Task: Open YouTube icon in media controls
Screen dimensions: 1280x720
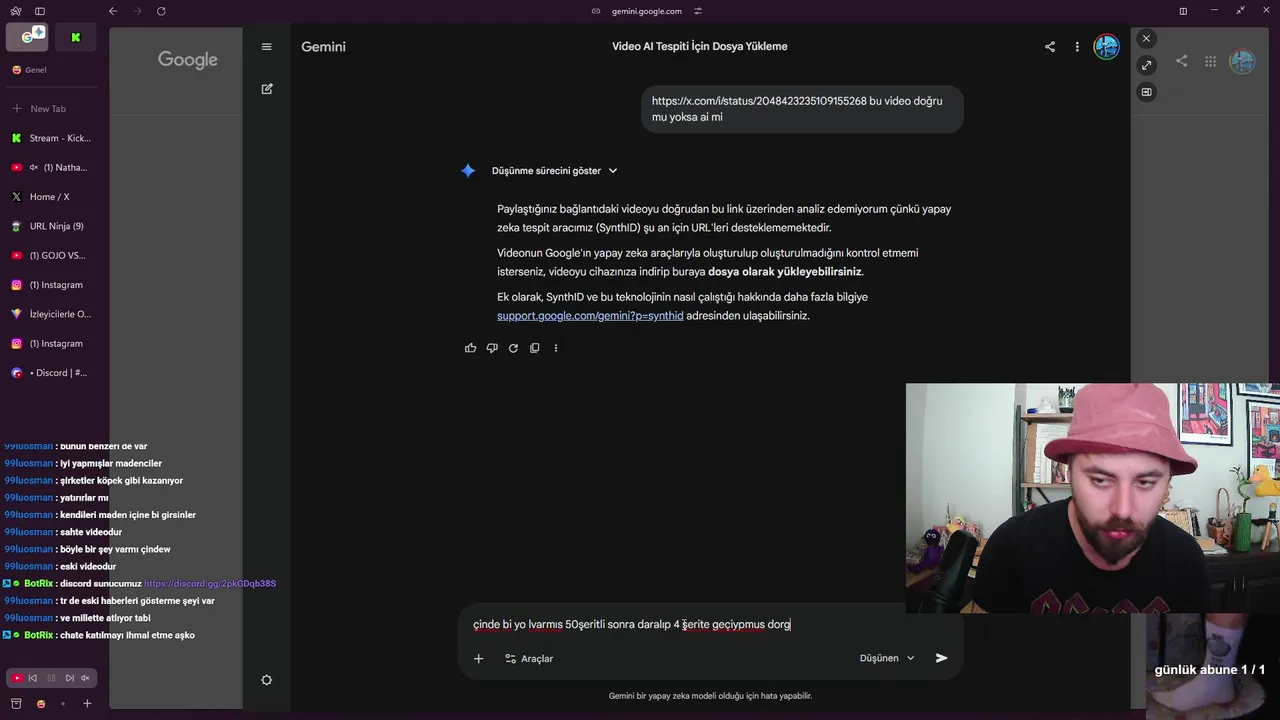Action: 16,678
